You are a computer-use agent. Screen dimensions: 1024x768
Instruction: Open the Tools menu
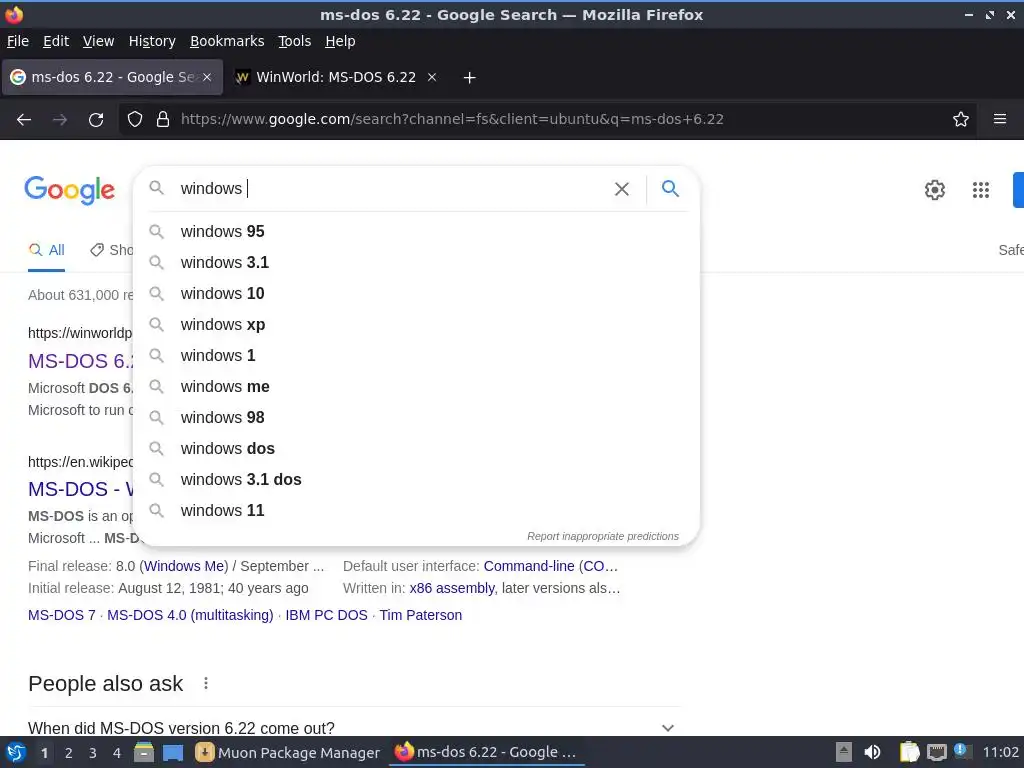coord(295,41)
